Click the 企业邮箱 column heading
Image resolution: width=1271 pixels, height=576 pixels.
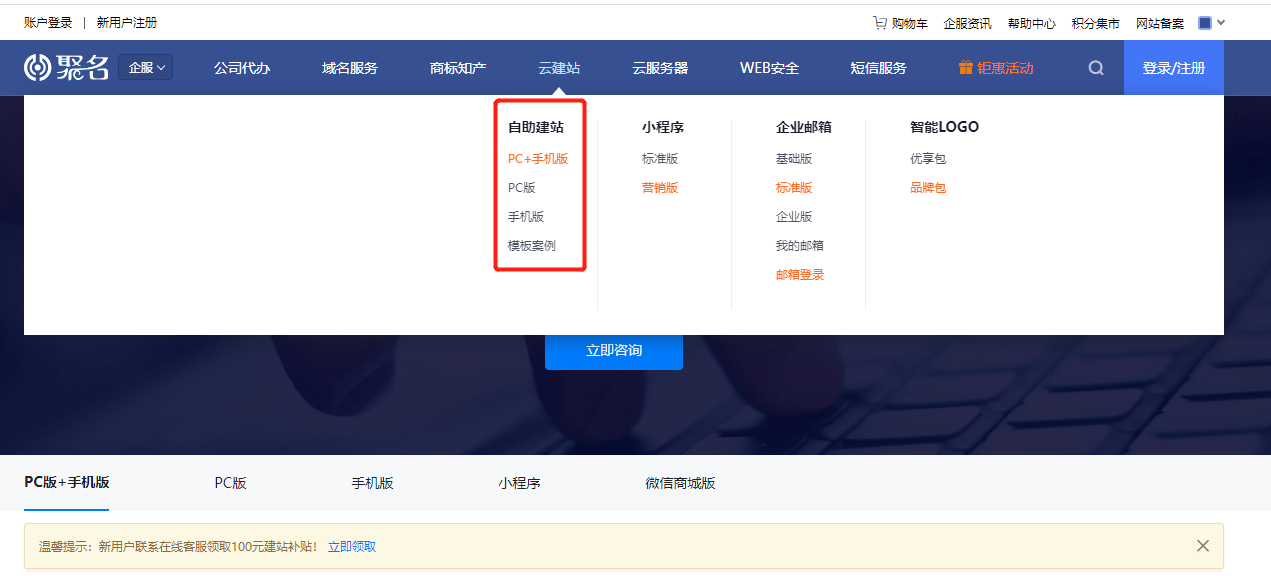pos(804,128)
